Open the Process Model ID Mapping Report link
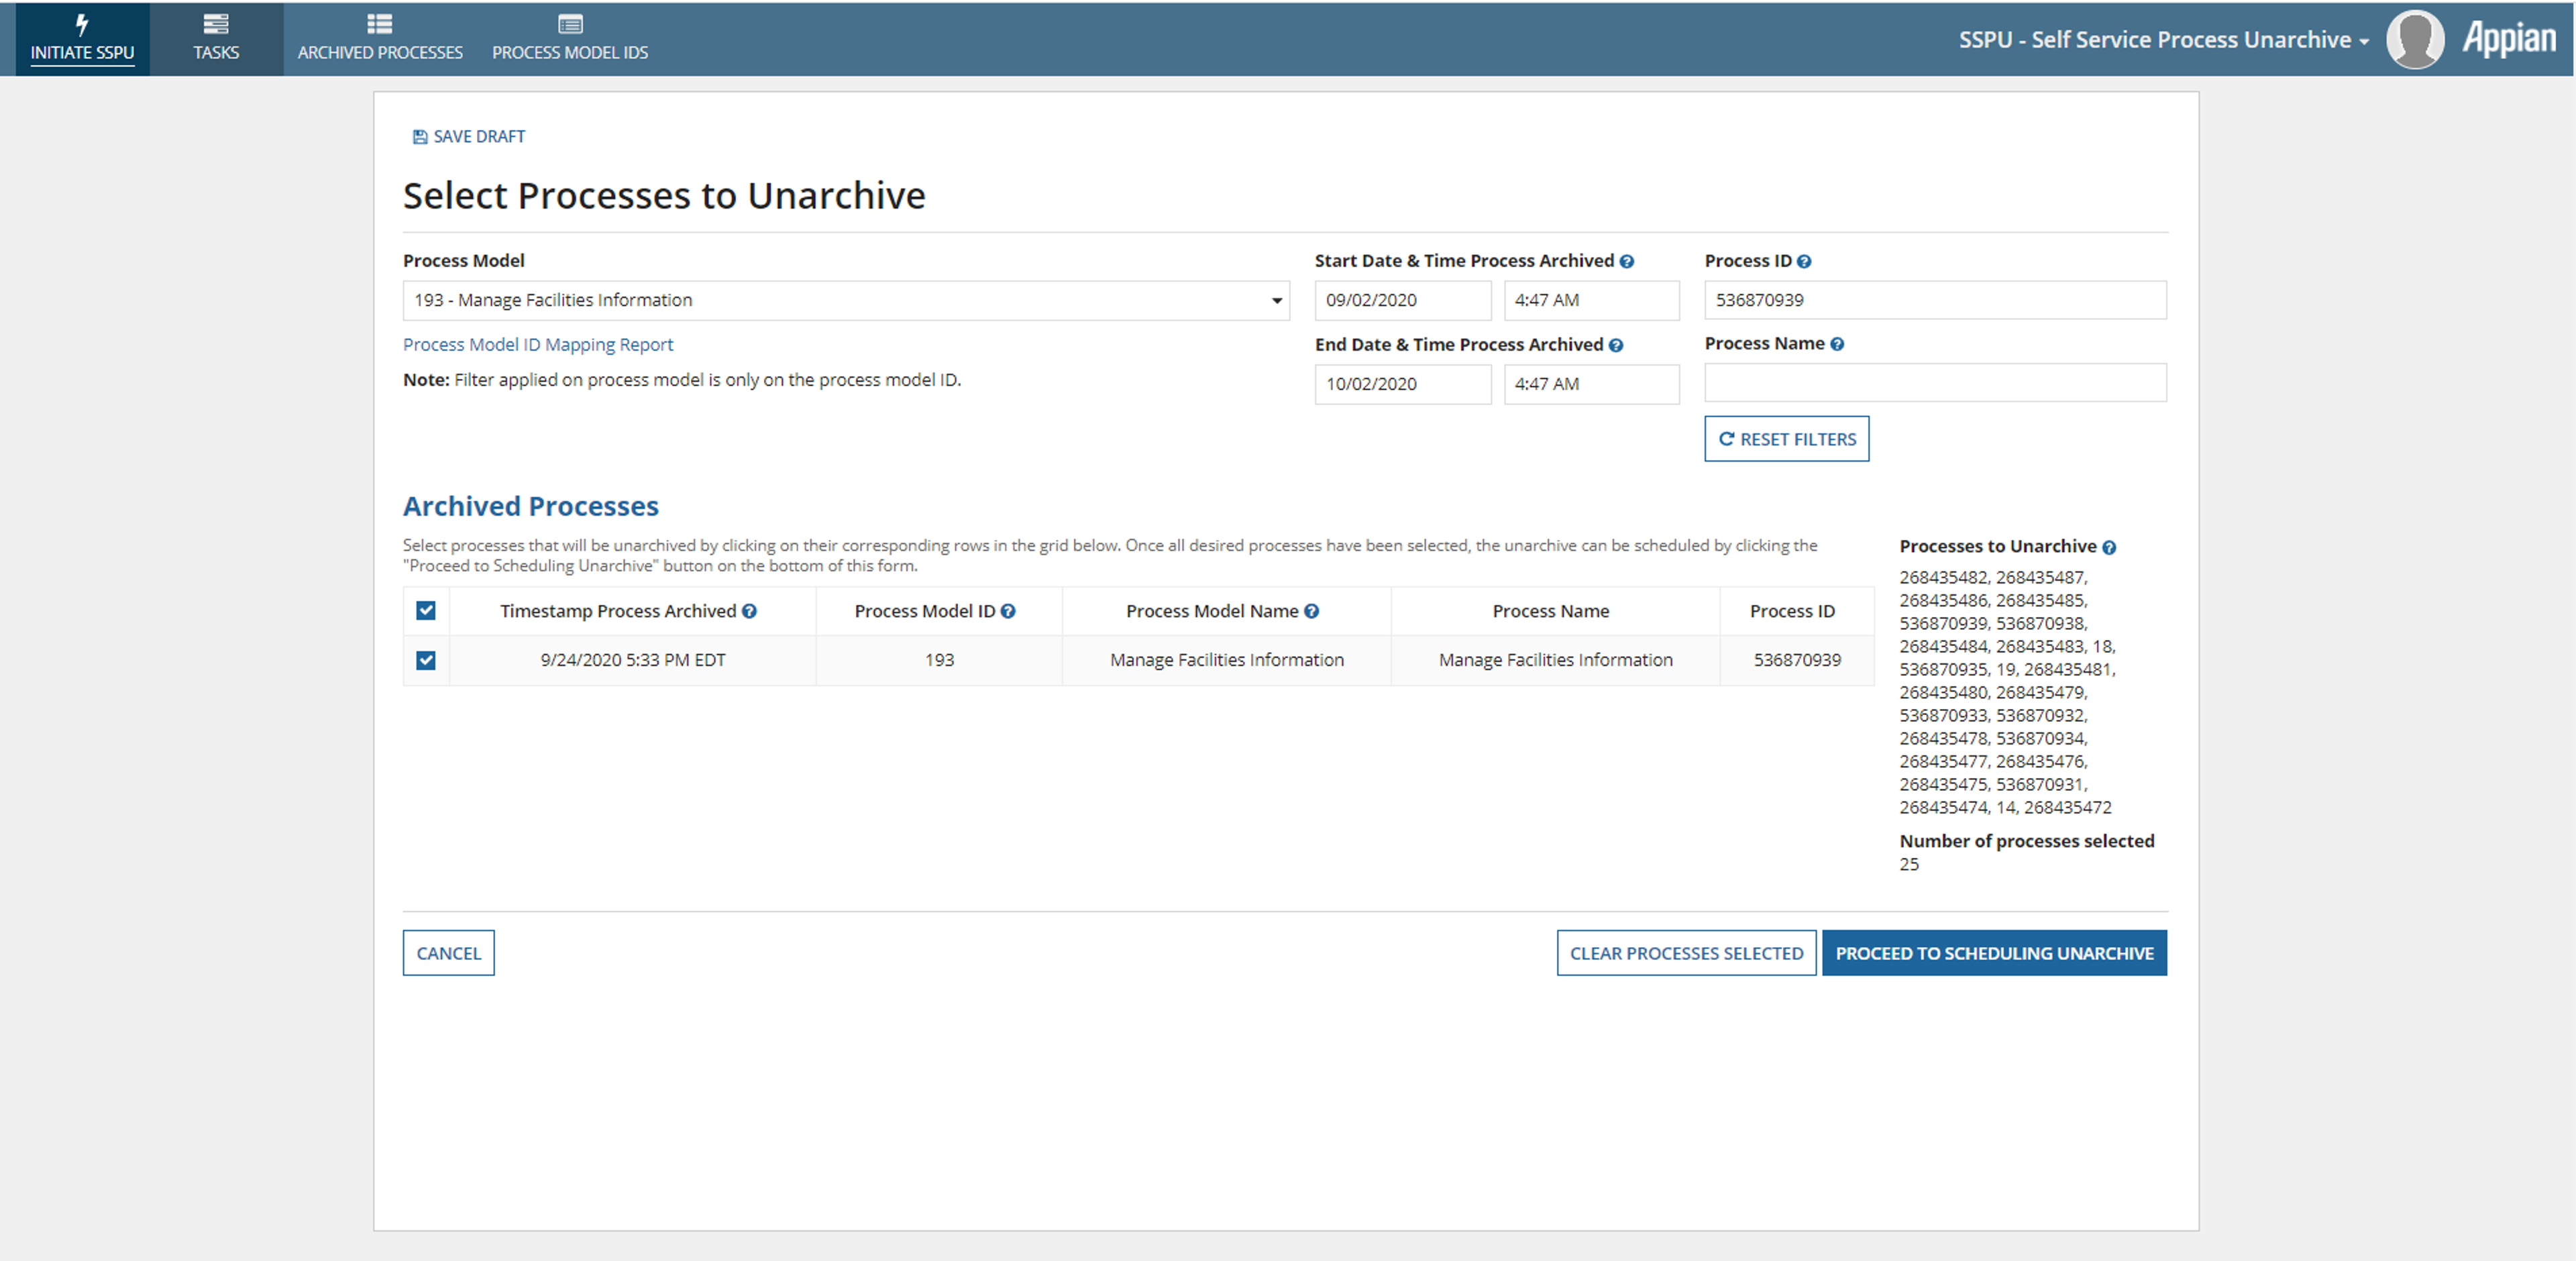2576x1261 pixels. tap(538, 344)
